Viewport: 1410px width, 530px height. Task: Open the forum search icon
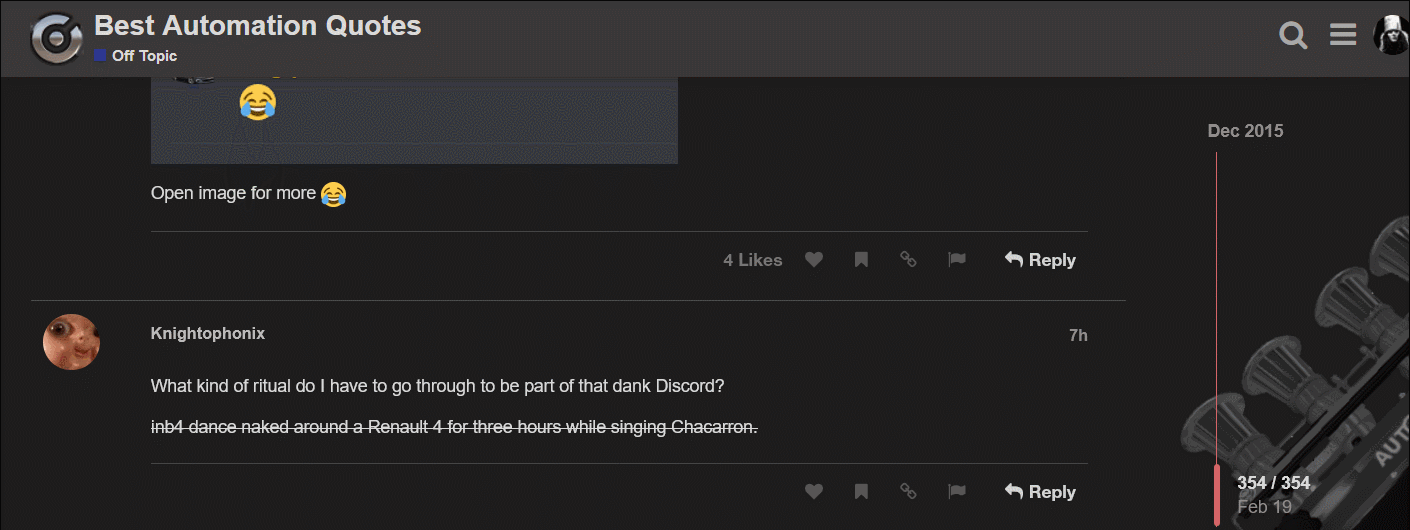pos(1293,37)
